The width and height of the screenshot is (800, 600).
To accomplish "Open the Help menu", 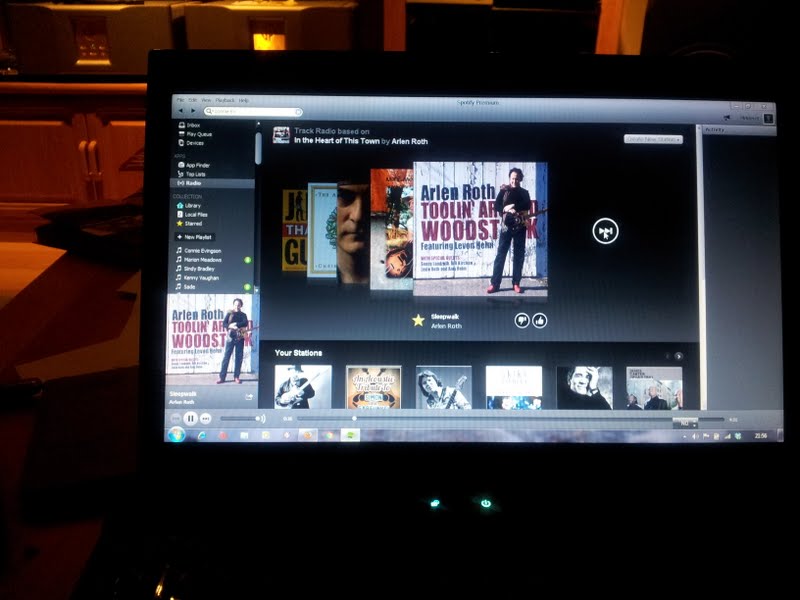I will point(243,101).
